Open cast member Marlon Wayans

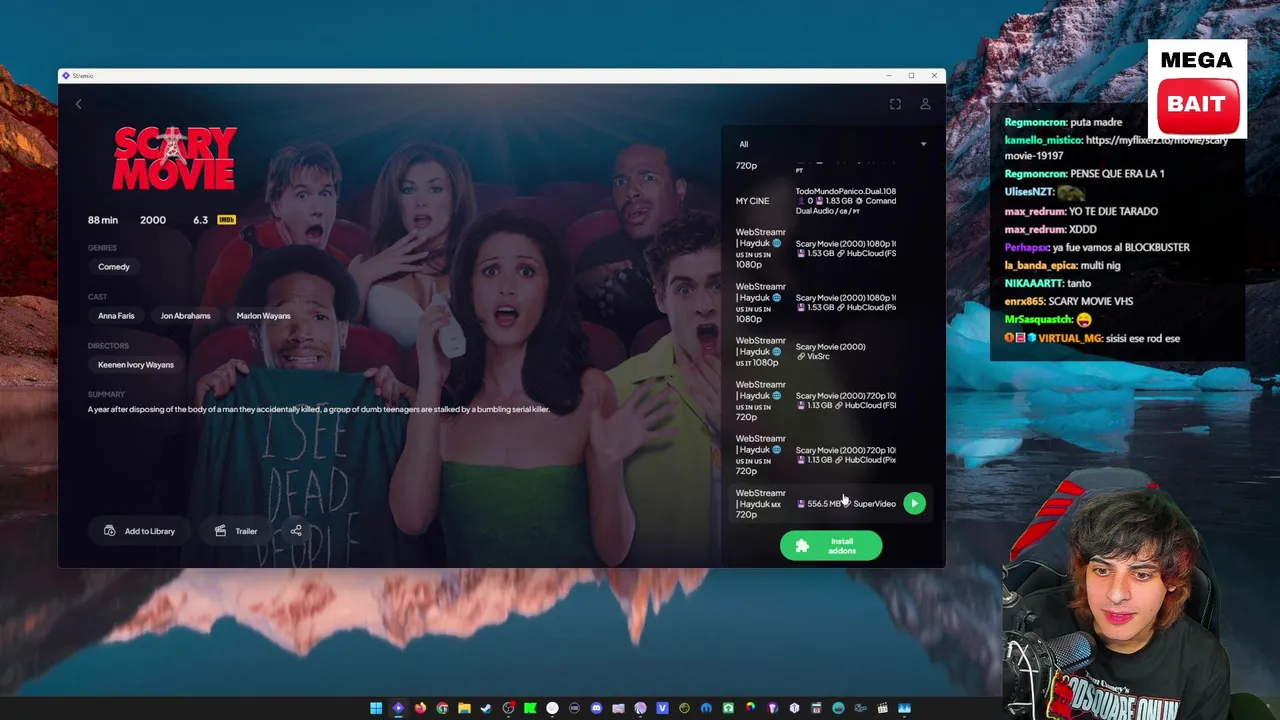click(x=263, y=316)
